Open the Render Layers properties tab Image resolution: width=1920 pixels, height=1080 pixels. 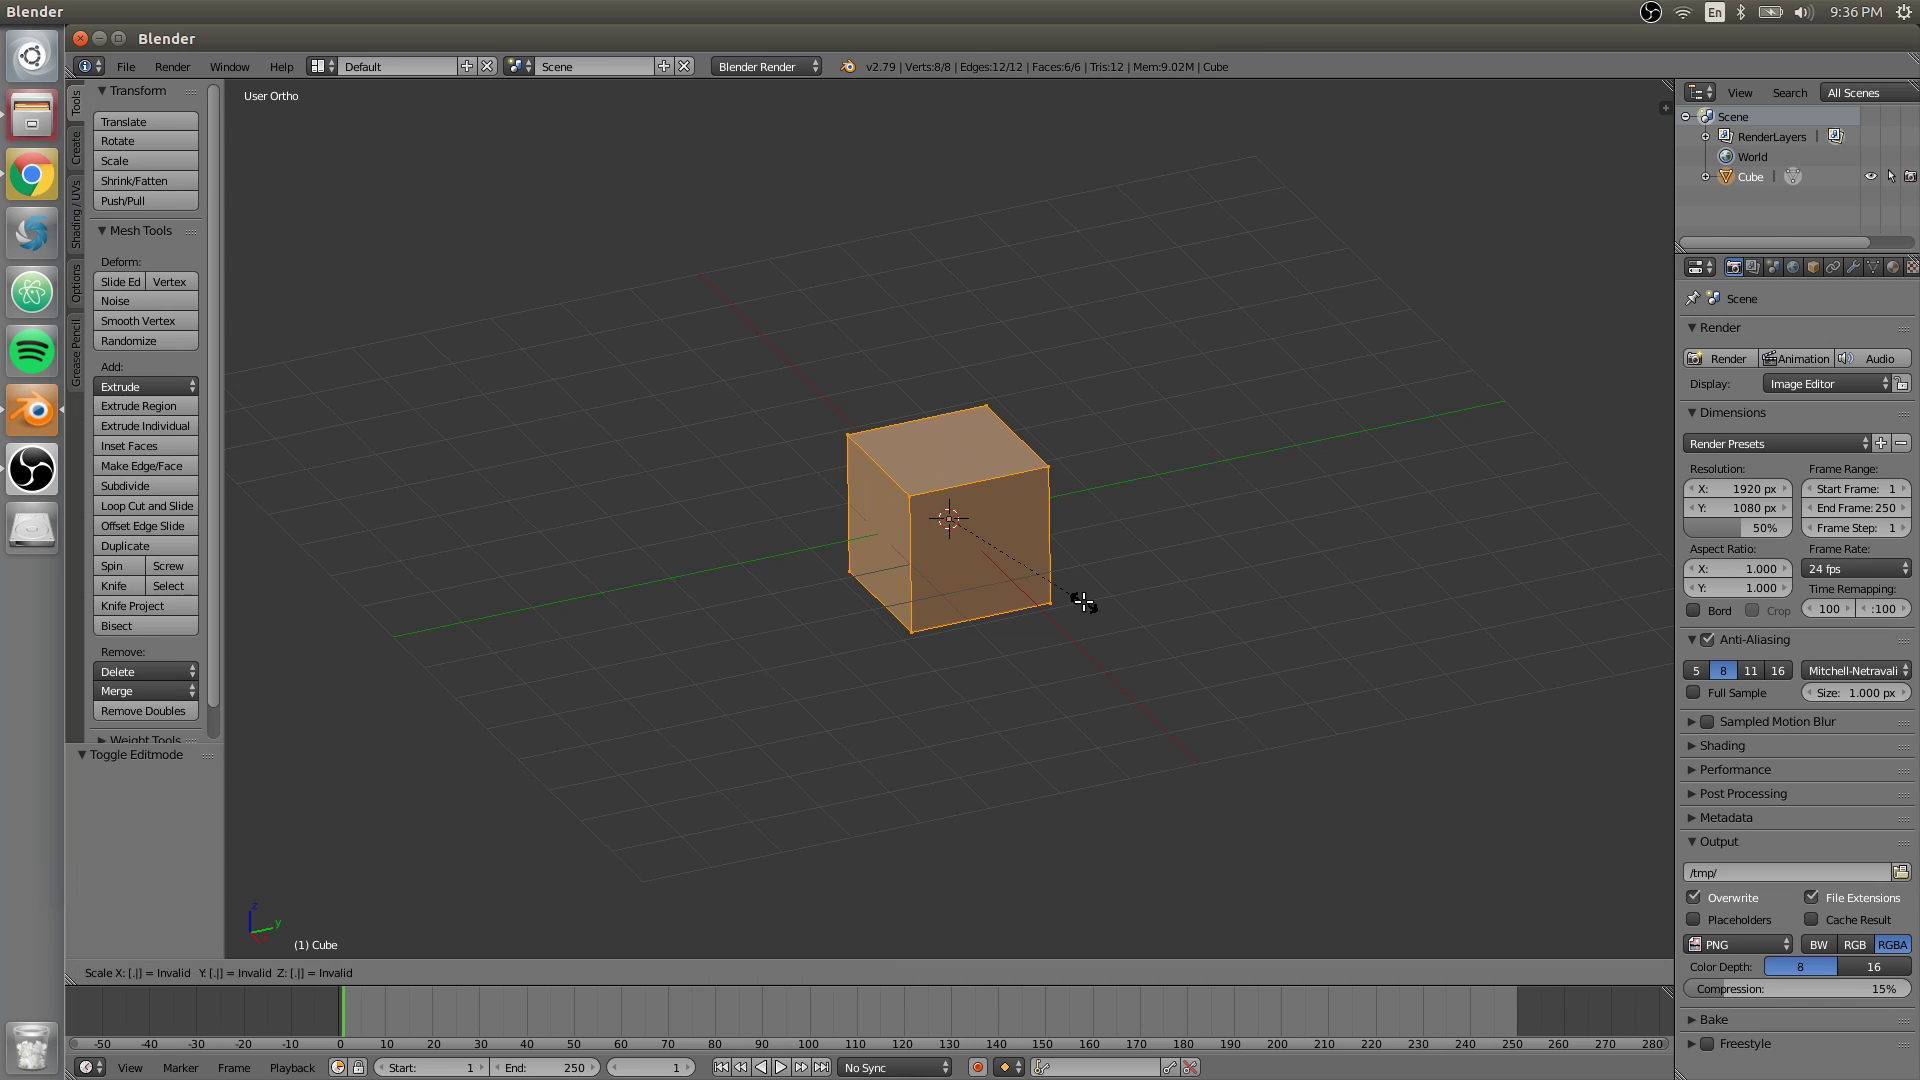click(1753, 267)
